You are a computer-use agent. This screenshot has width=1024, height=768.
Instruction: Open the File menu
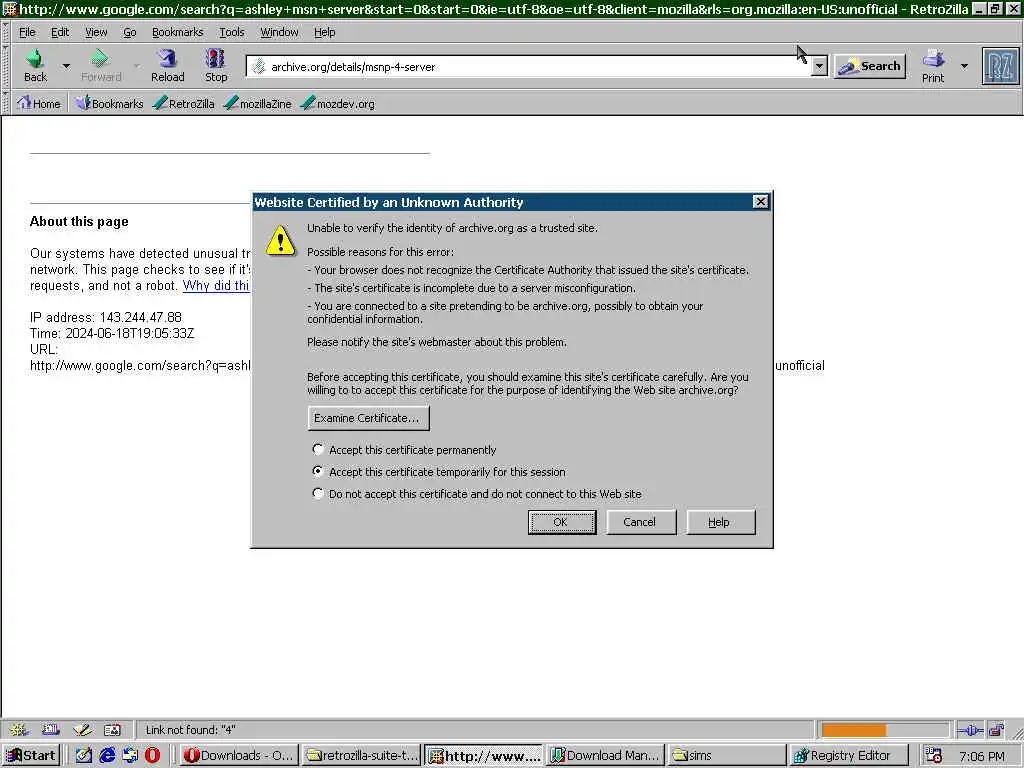coord(27,32)
